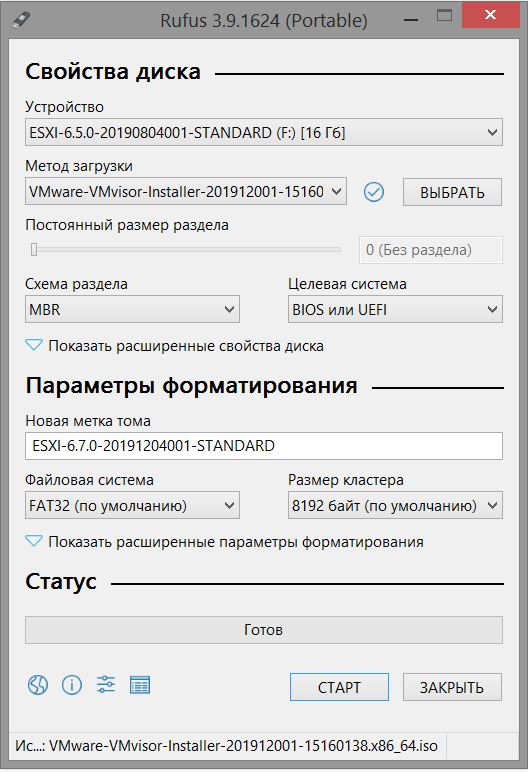Screen dimensions: 528x773
Task: Open Rufus settings sliders icon
Action: tap(106, 685)
